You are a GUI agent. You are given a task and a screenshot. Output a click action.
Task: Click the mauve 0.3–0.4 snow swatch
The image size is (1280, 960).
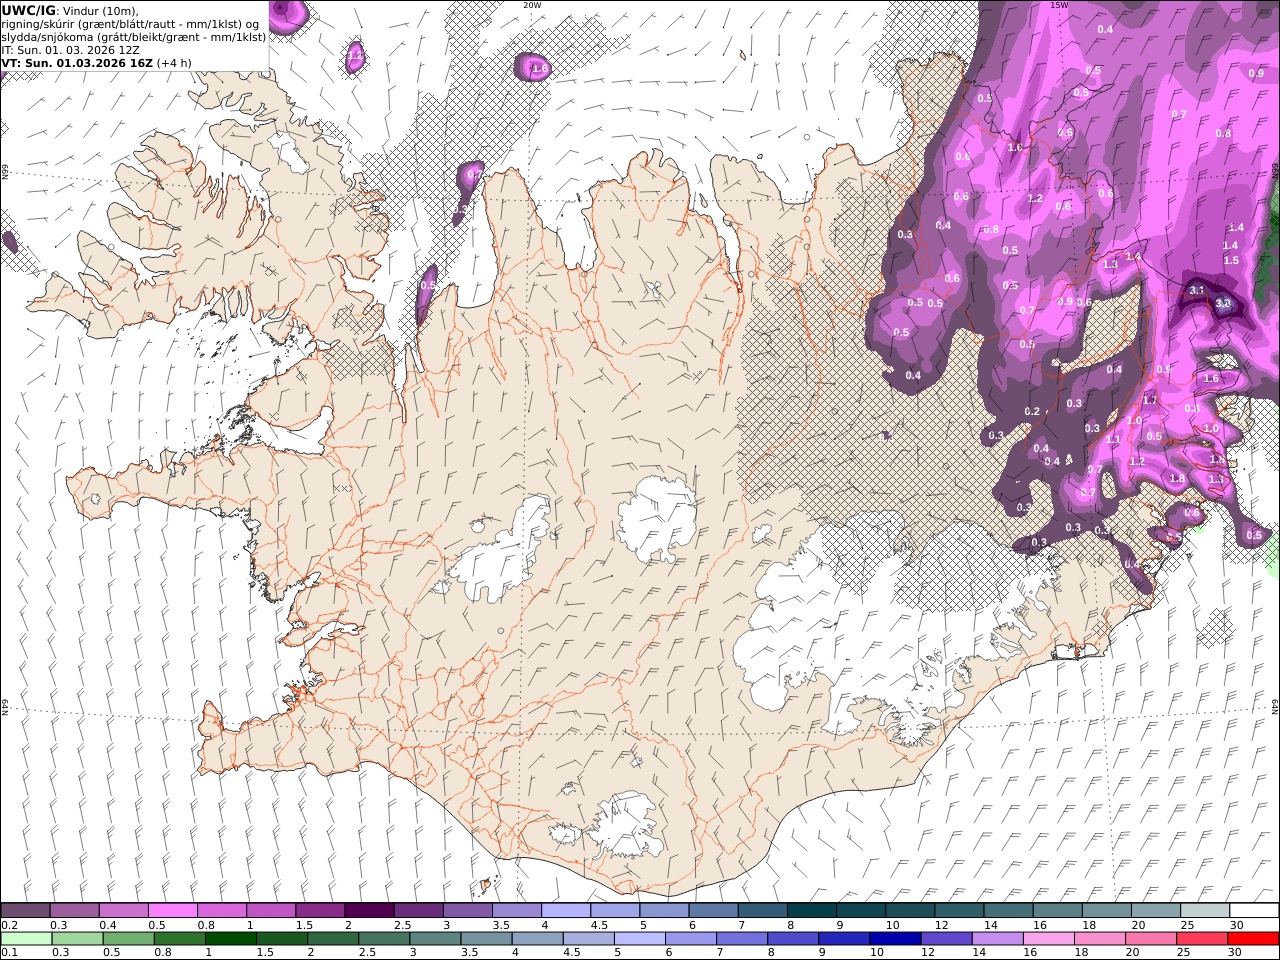coord(75,910)
